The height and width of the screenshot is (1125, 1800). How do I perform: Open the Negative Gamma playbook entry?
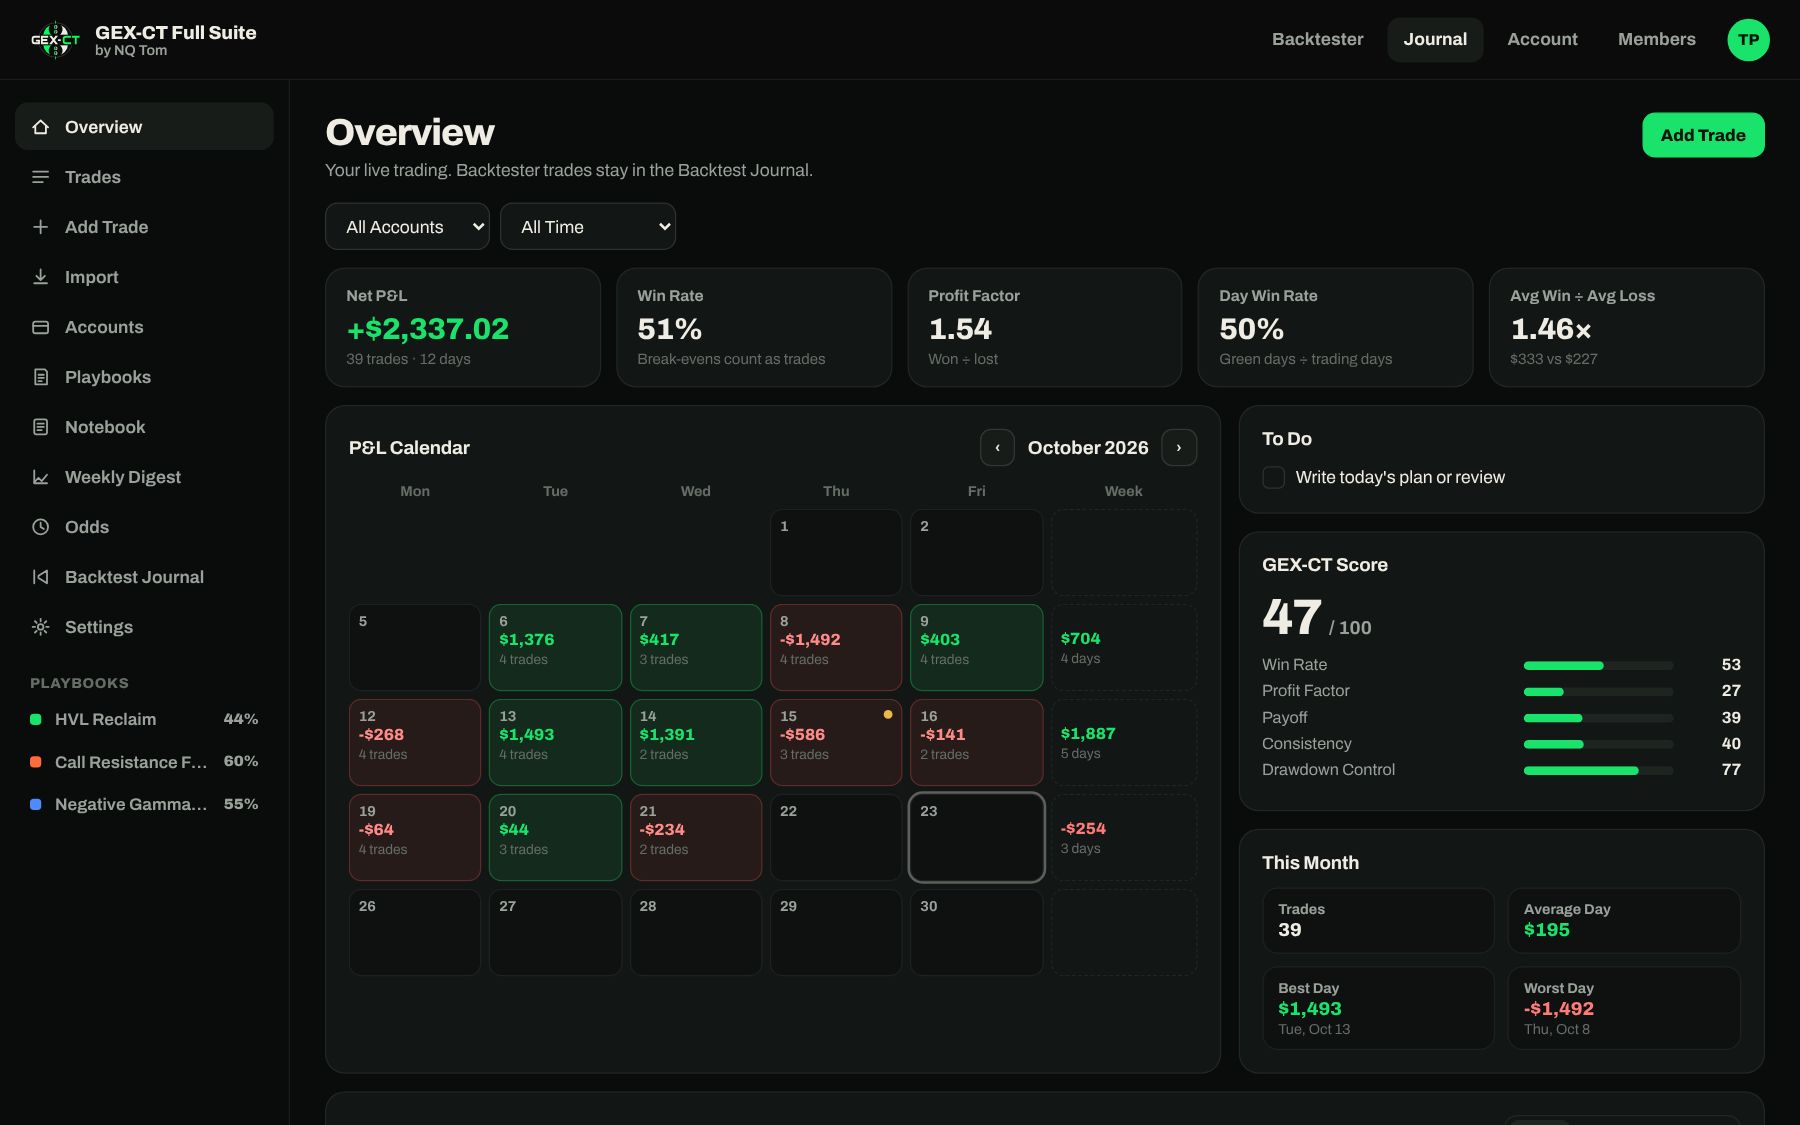point(144,804)
